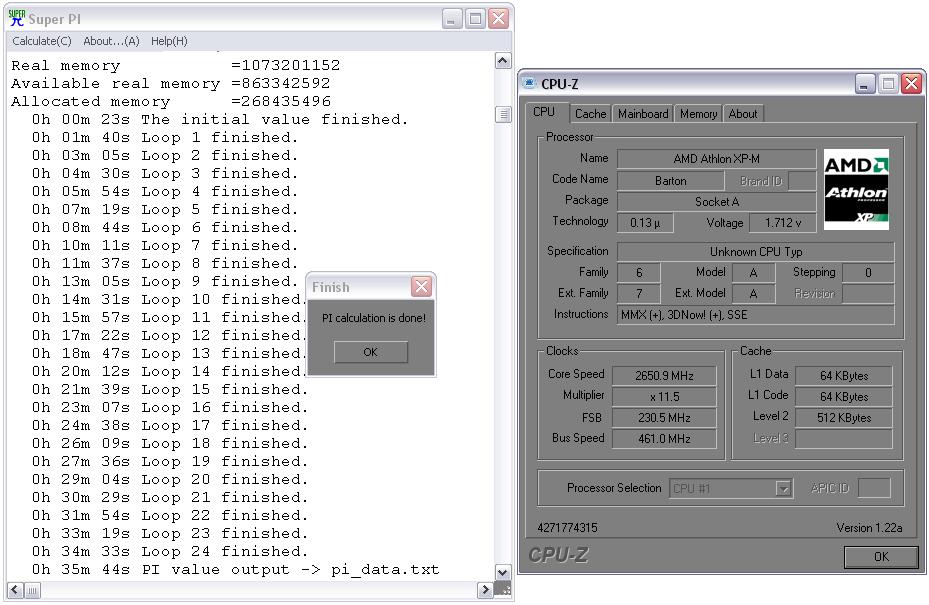Click the Super PI title bar icon
Screen dimensions: 929x605
coord(17,18)
